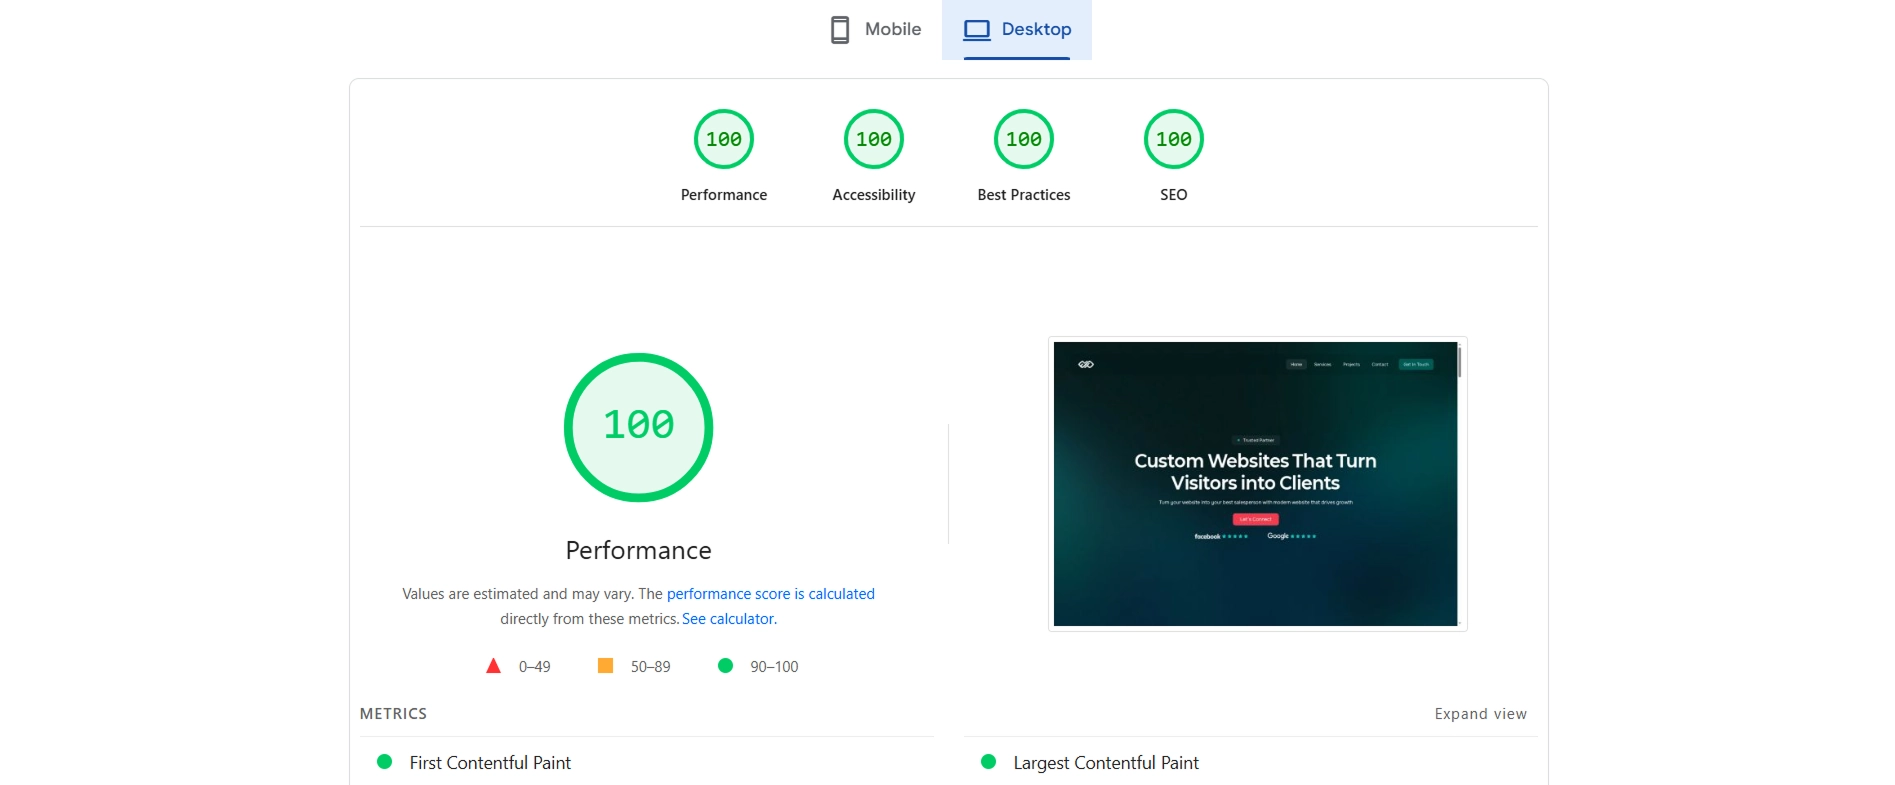This screenshot has height=785, width=1895.
Task: Click the laptop icon in Desktop tab
Action: [977, 30]
